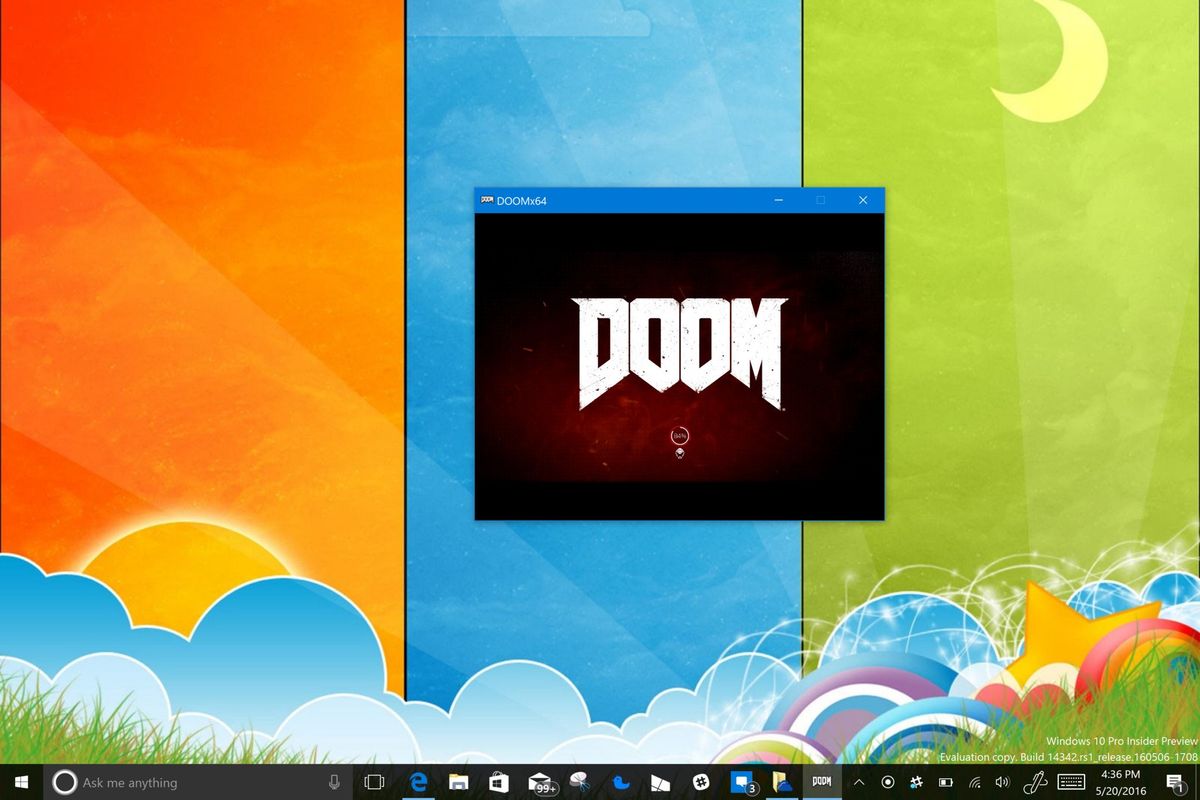
Task: Open the Twitter app from the taskbar
Action: (620, 783)
